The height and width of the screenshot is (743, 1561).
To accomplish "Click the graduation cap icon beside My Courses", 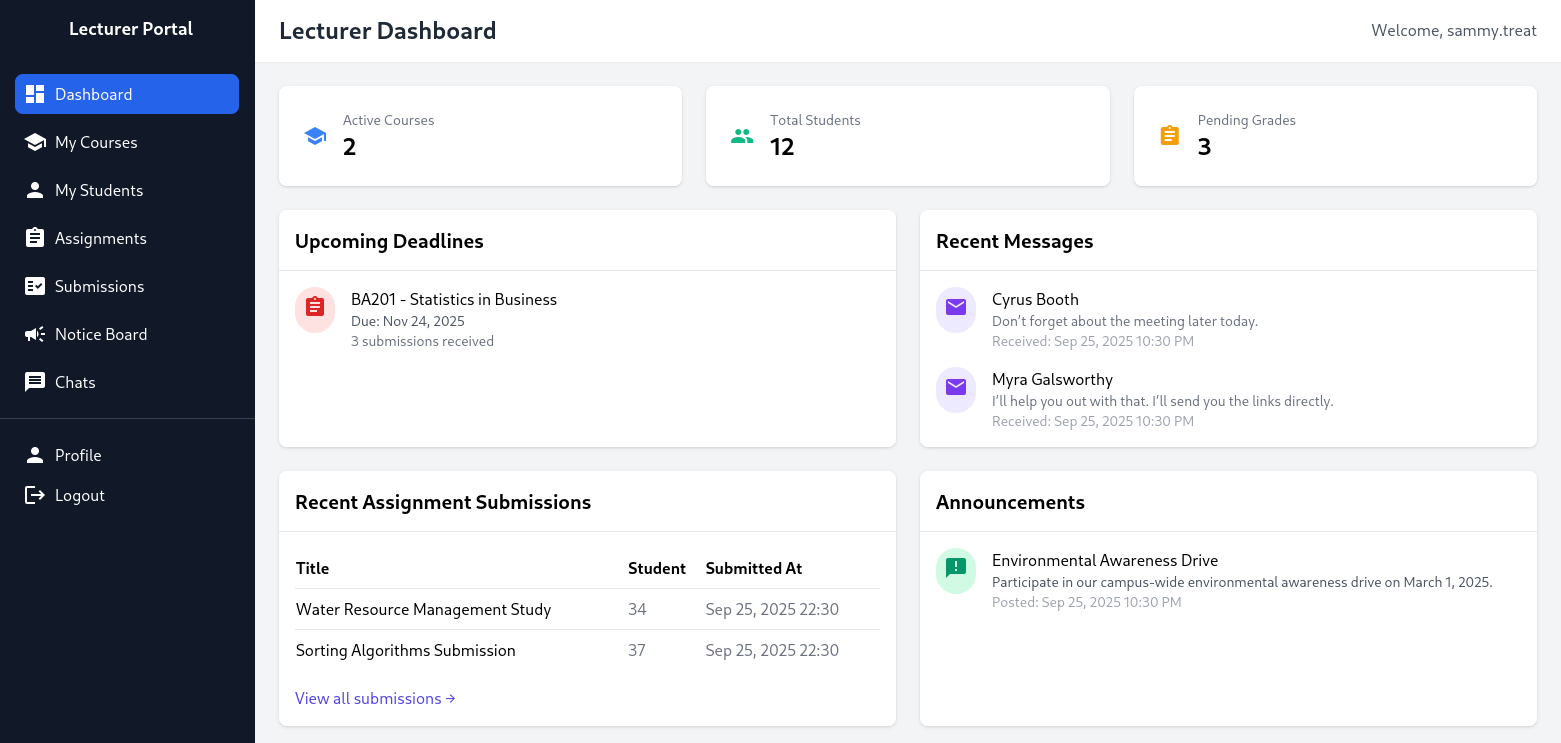I will [x=35, y=142].
